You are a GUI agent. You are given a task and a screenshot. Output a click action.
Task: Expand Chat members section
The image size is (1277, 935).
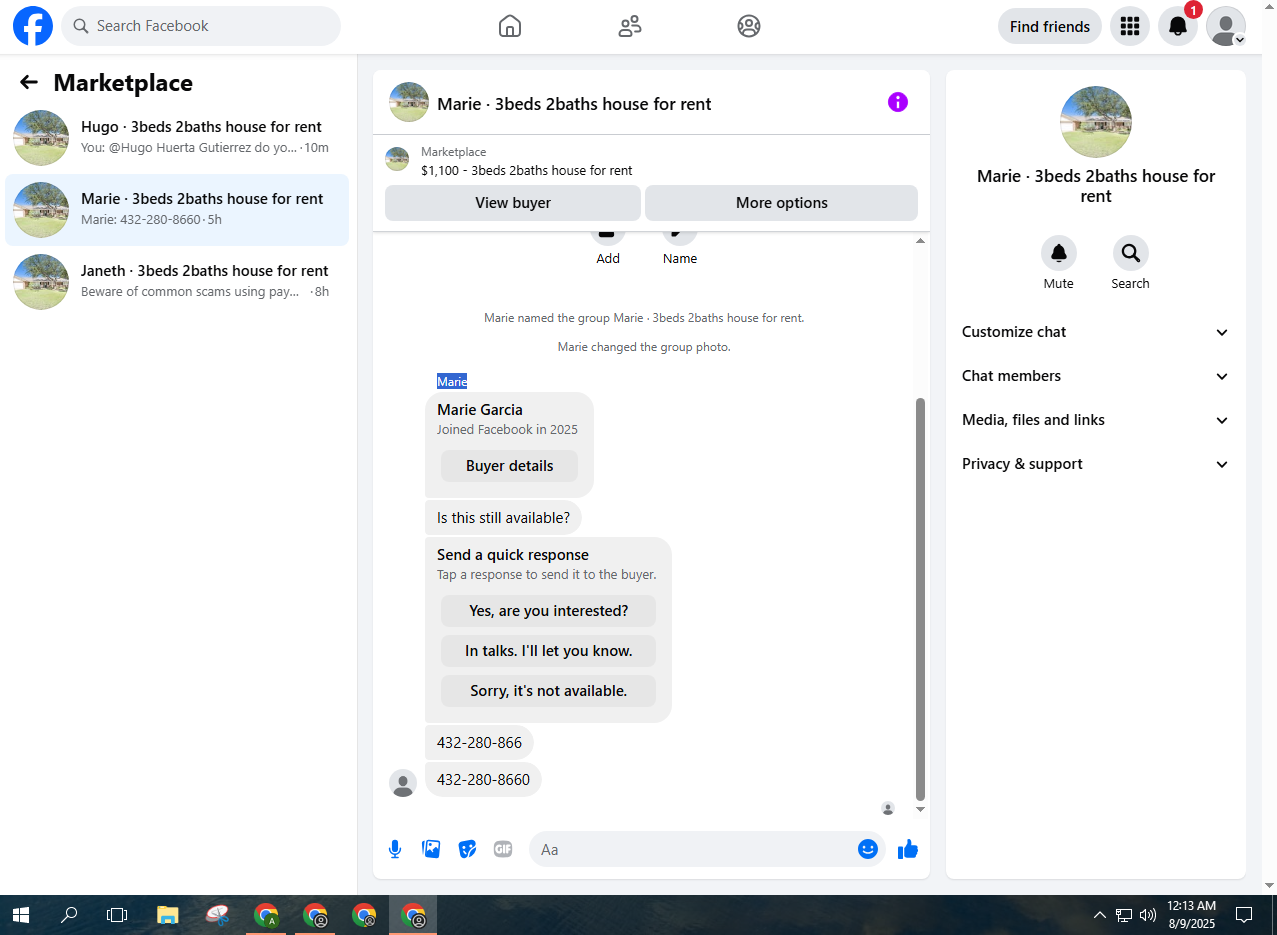1096,376
